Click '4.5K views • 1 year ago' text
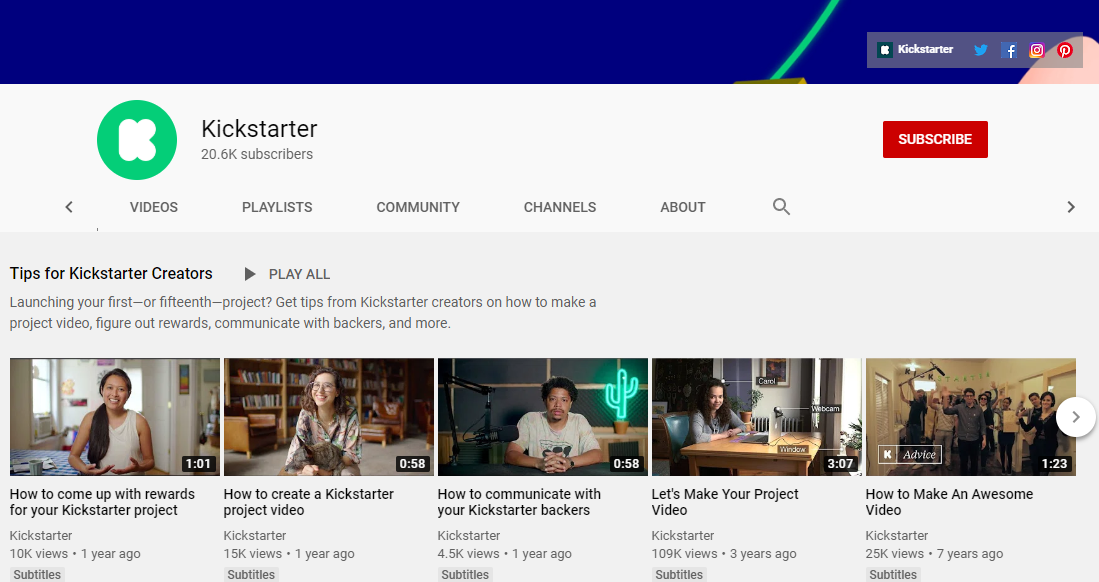The width and height of the screenshot is (1099, 582). (x=505, y=553)
